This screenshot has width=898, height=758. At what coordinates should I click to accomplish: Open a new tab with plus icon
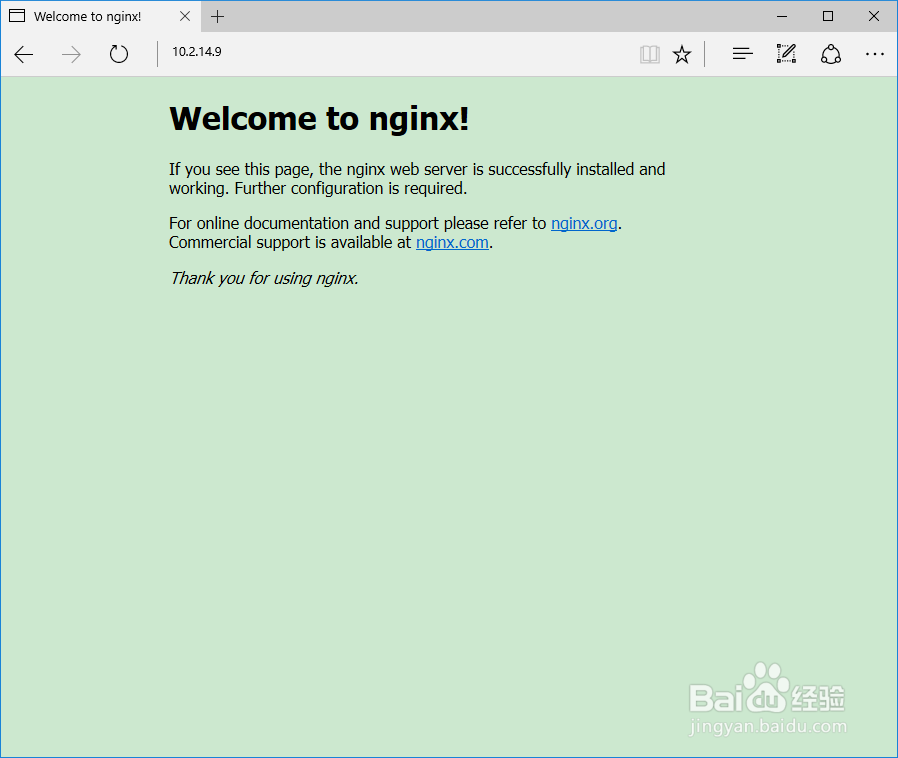[218, 17]
